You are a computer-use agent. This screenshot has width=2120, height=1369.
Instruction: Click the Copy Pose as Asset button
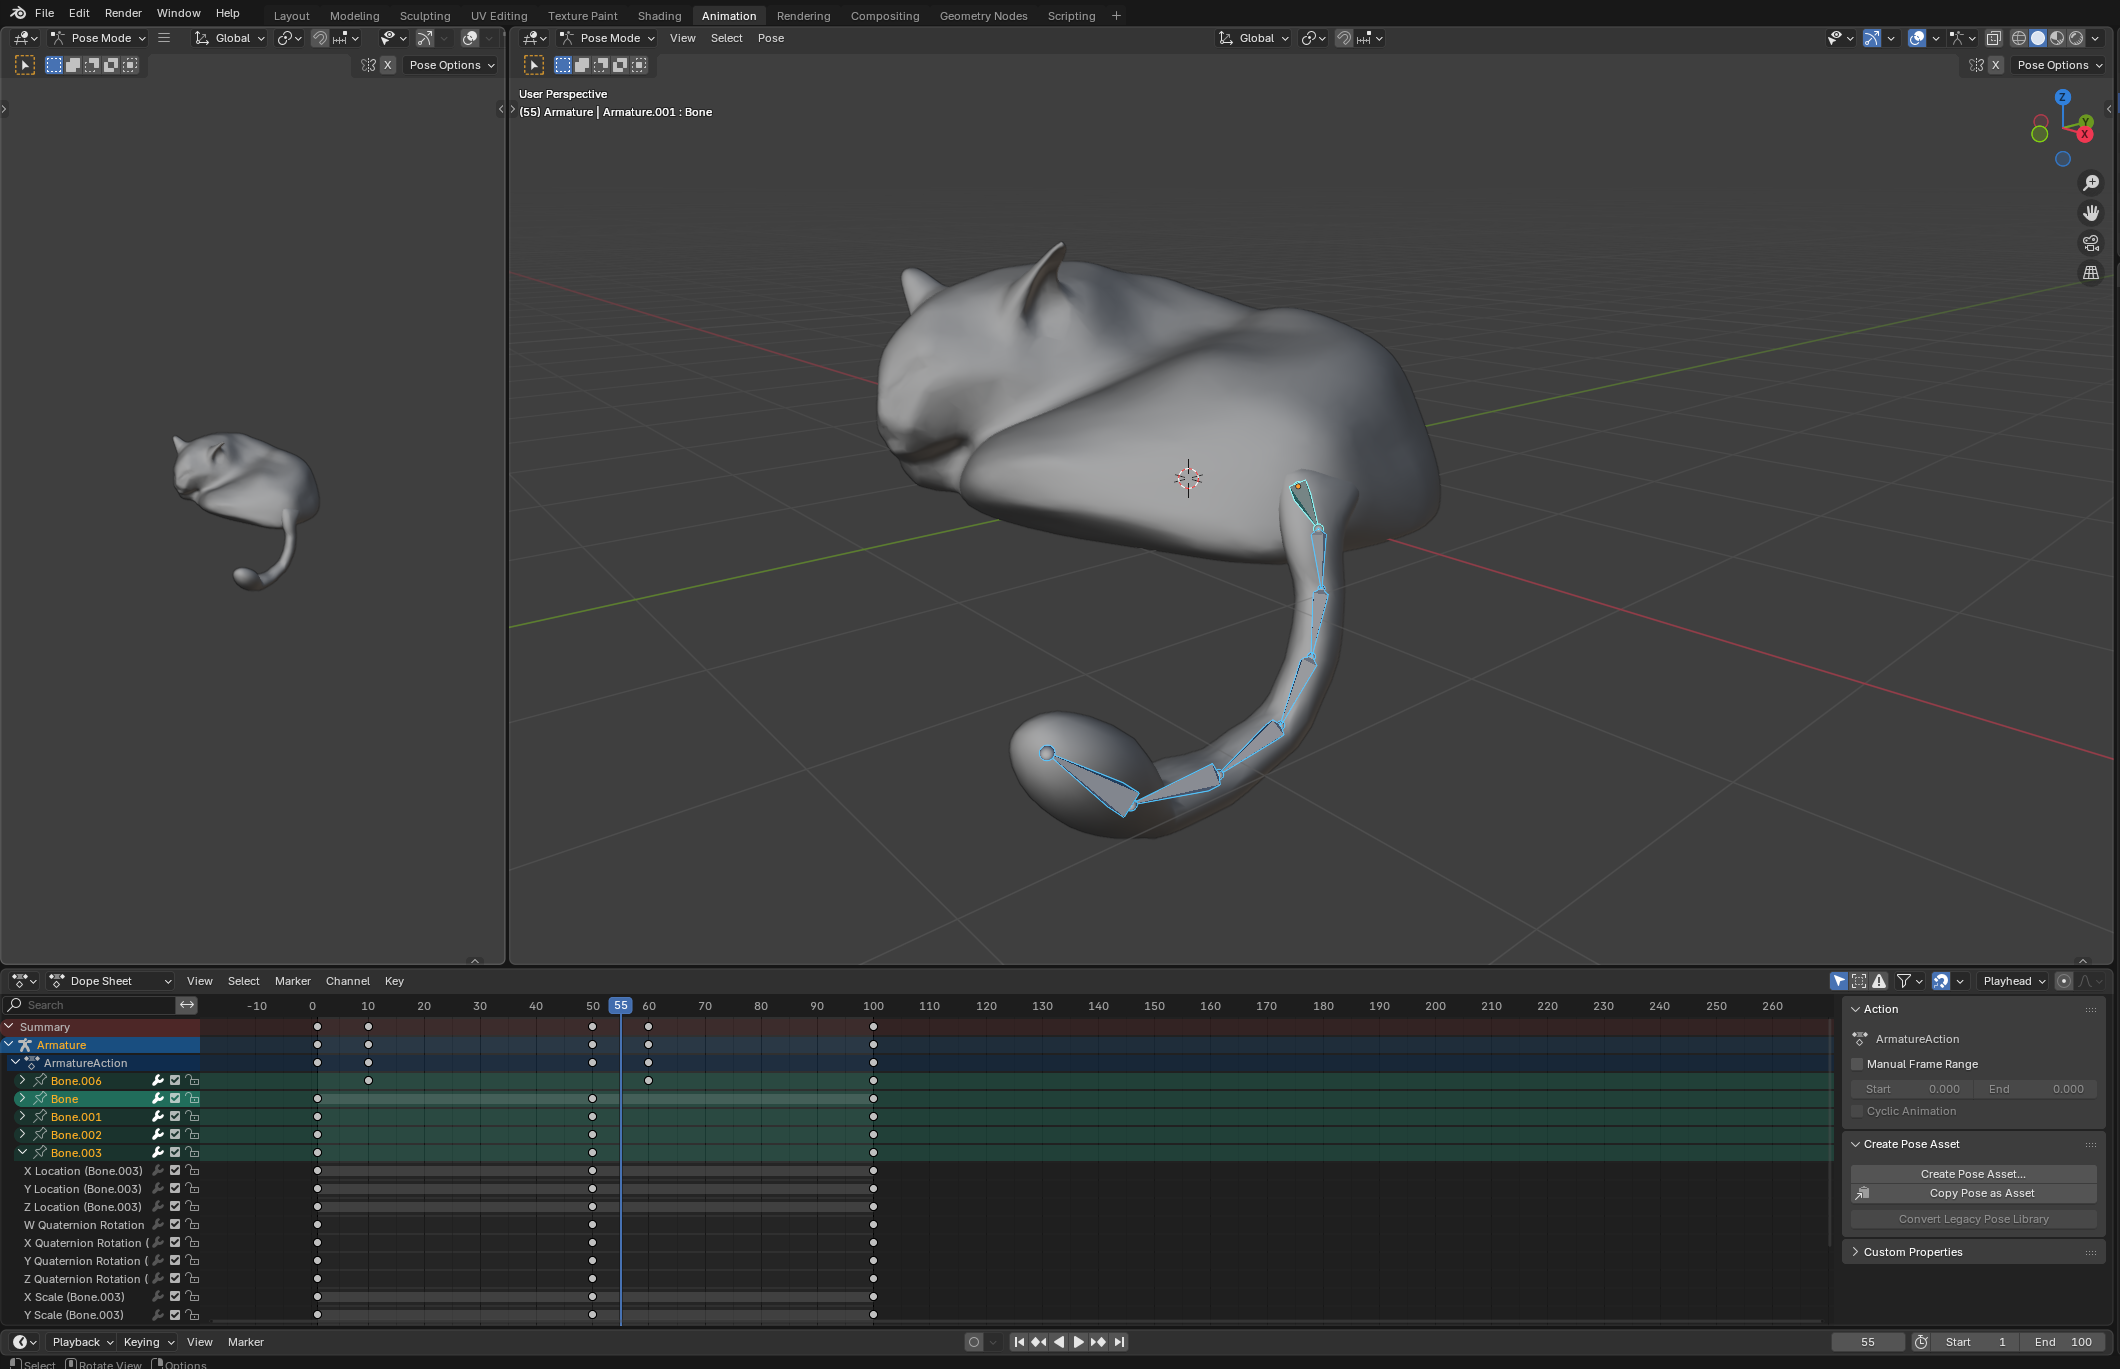(1980, 1193)
